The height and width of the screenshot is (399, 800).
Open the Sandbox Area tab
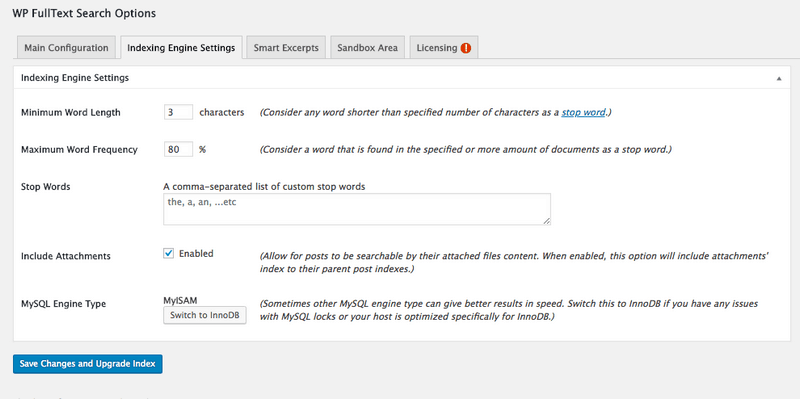[367, 48]
